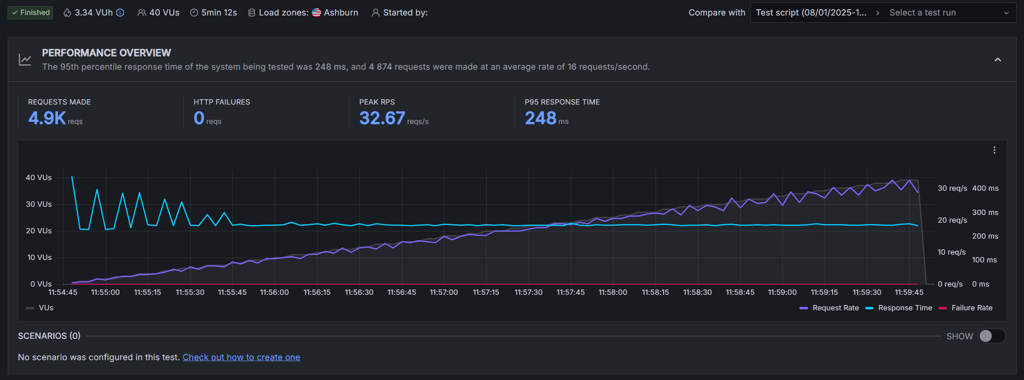
Task: Click the 11:54:45 time axis label
Action: (x=63, y=293)
